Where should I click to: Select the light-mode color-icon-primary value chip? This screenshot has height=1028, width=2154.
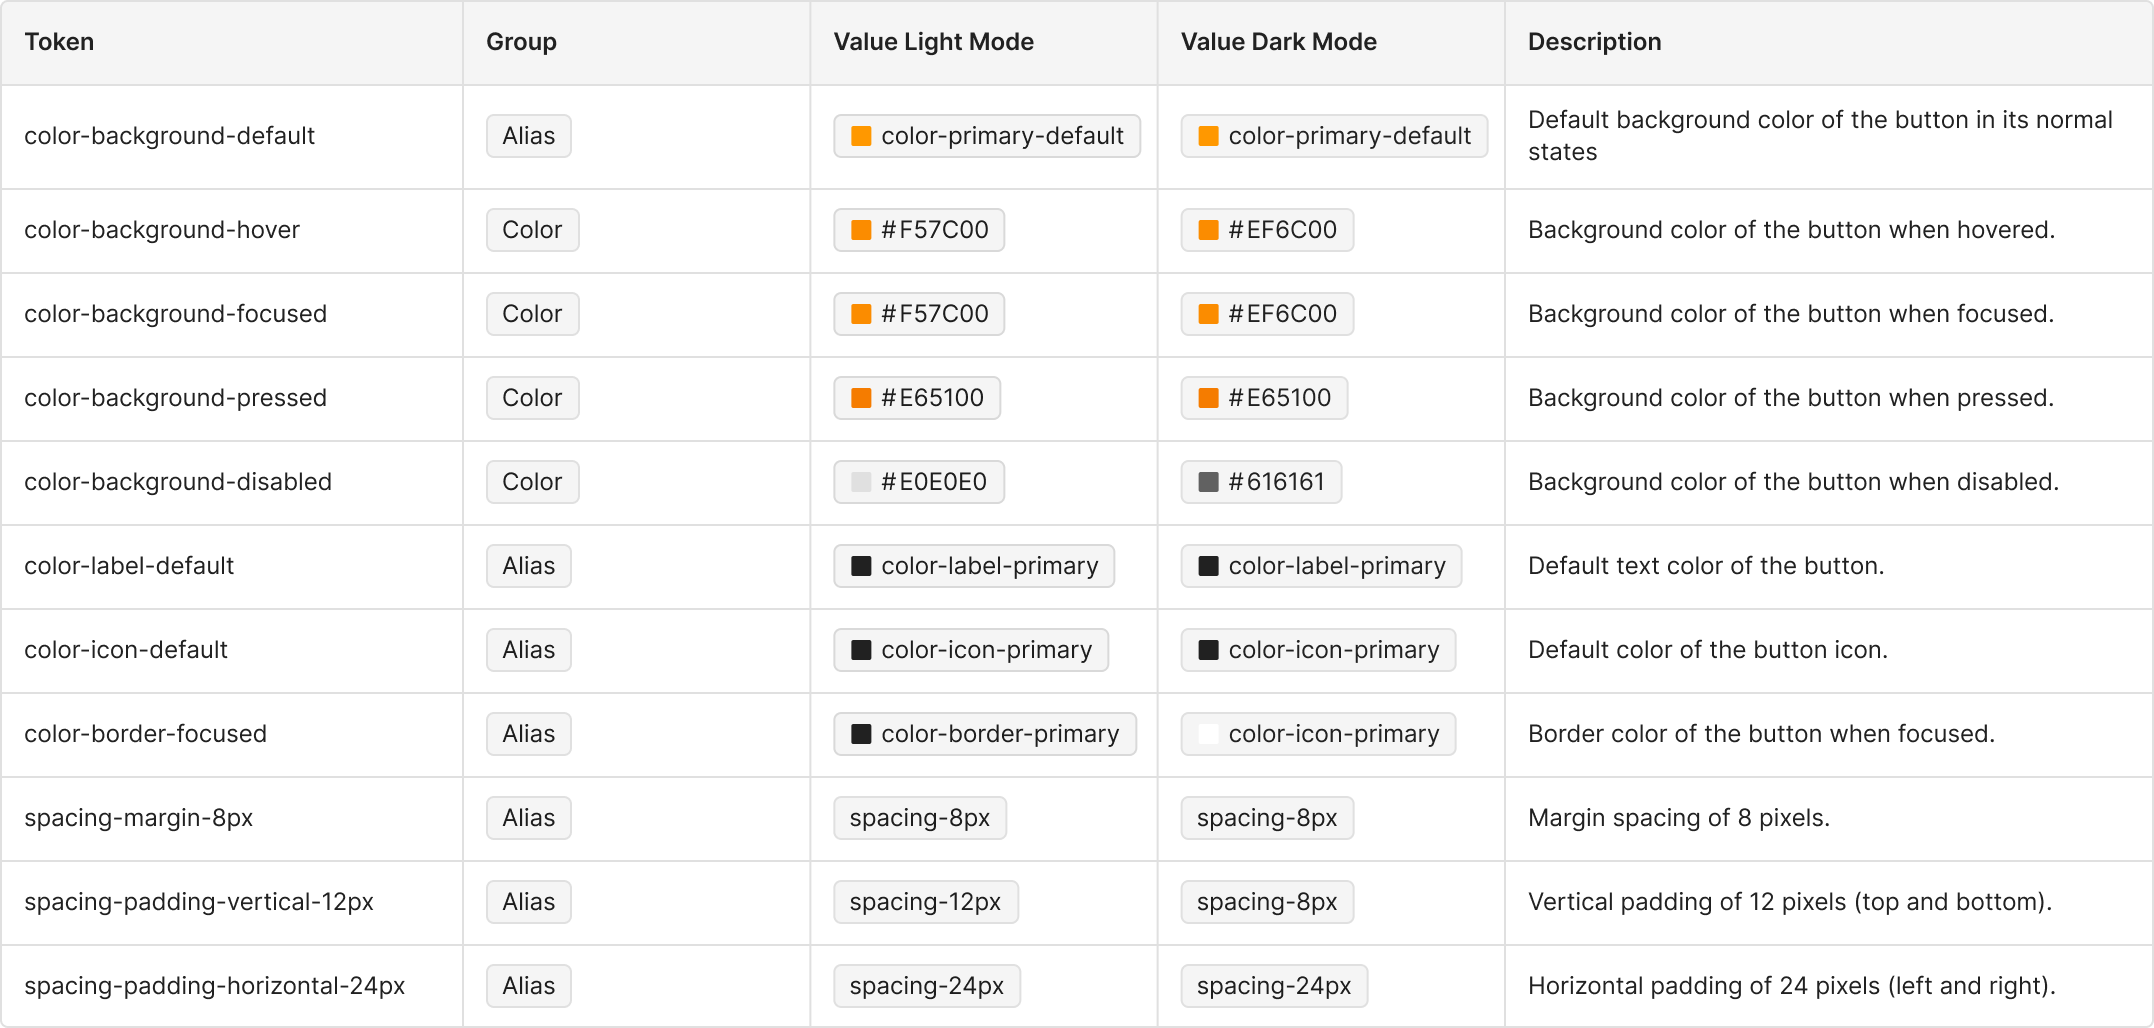pyautogui.click(x=971, y=650)
